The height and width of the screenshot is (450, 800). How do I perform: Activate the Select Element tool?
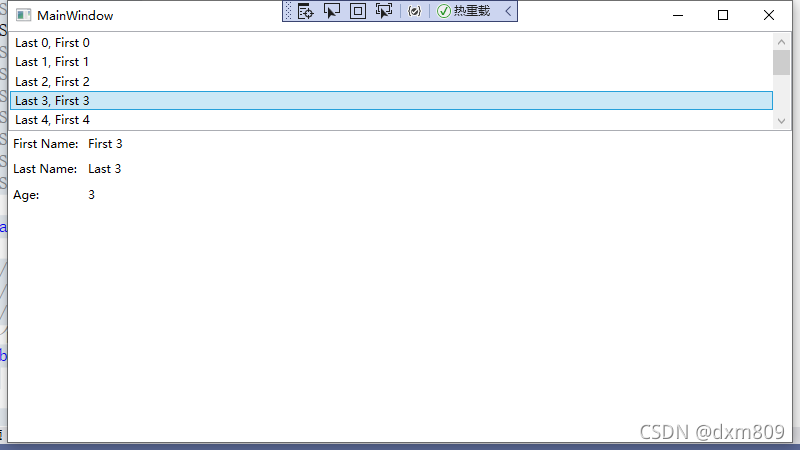[x=332, y=11]
